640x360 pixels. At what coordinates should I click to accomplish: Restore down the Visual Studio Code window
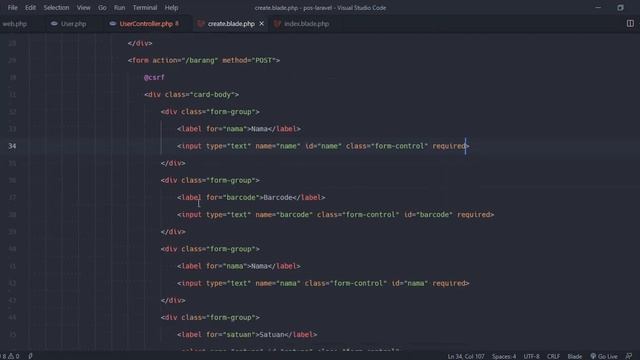pos(620,7)
